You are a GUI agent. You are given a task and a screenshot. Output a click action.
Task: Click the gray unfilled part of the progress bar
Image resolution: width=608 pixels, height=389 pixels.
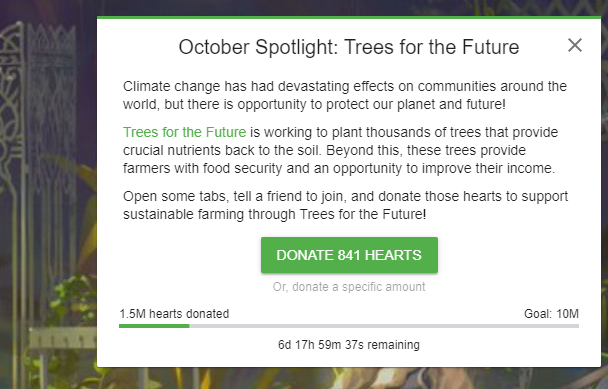(x=384, y=326)
